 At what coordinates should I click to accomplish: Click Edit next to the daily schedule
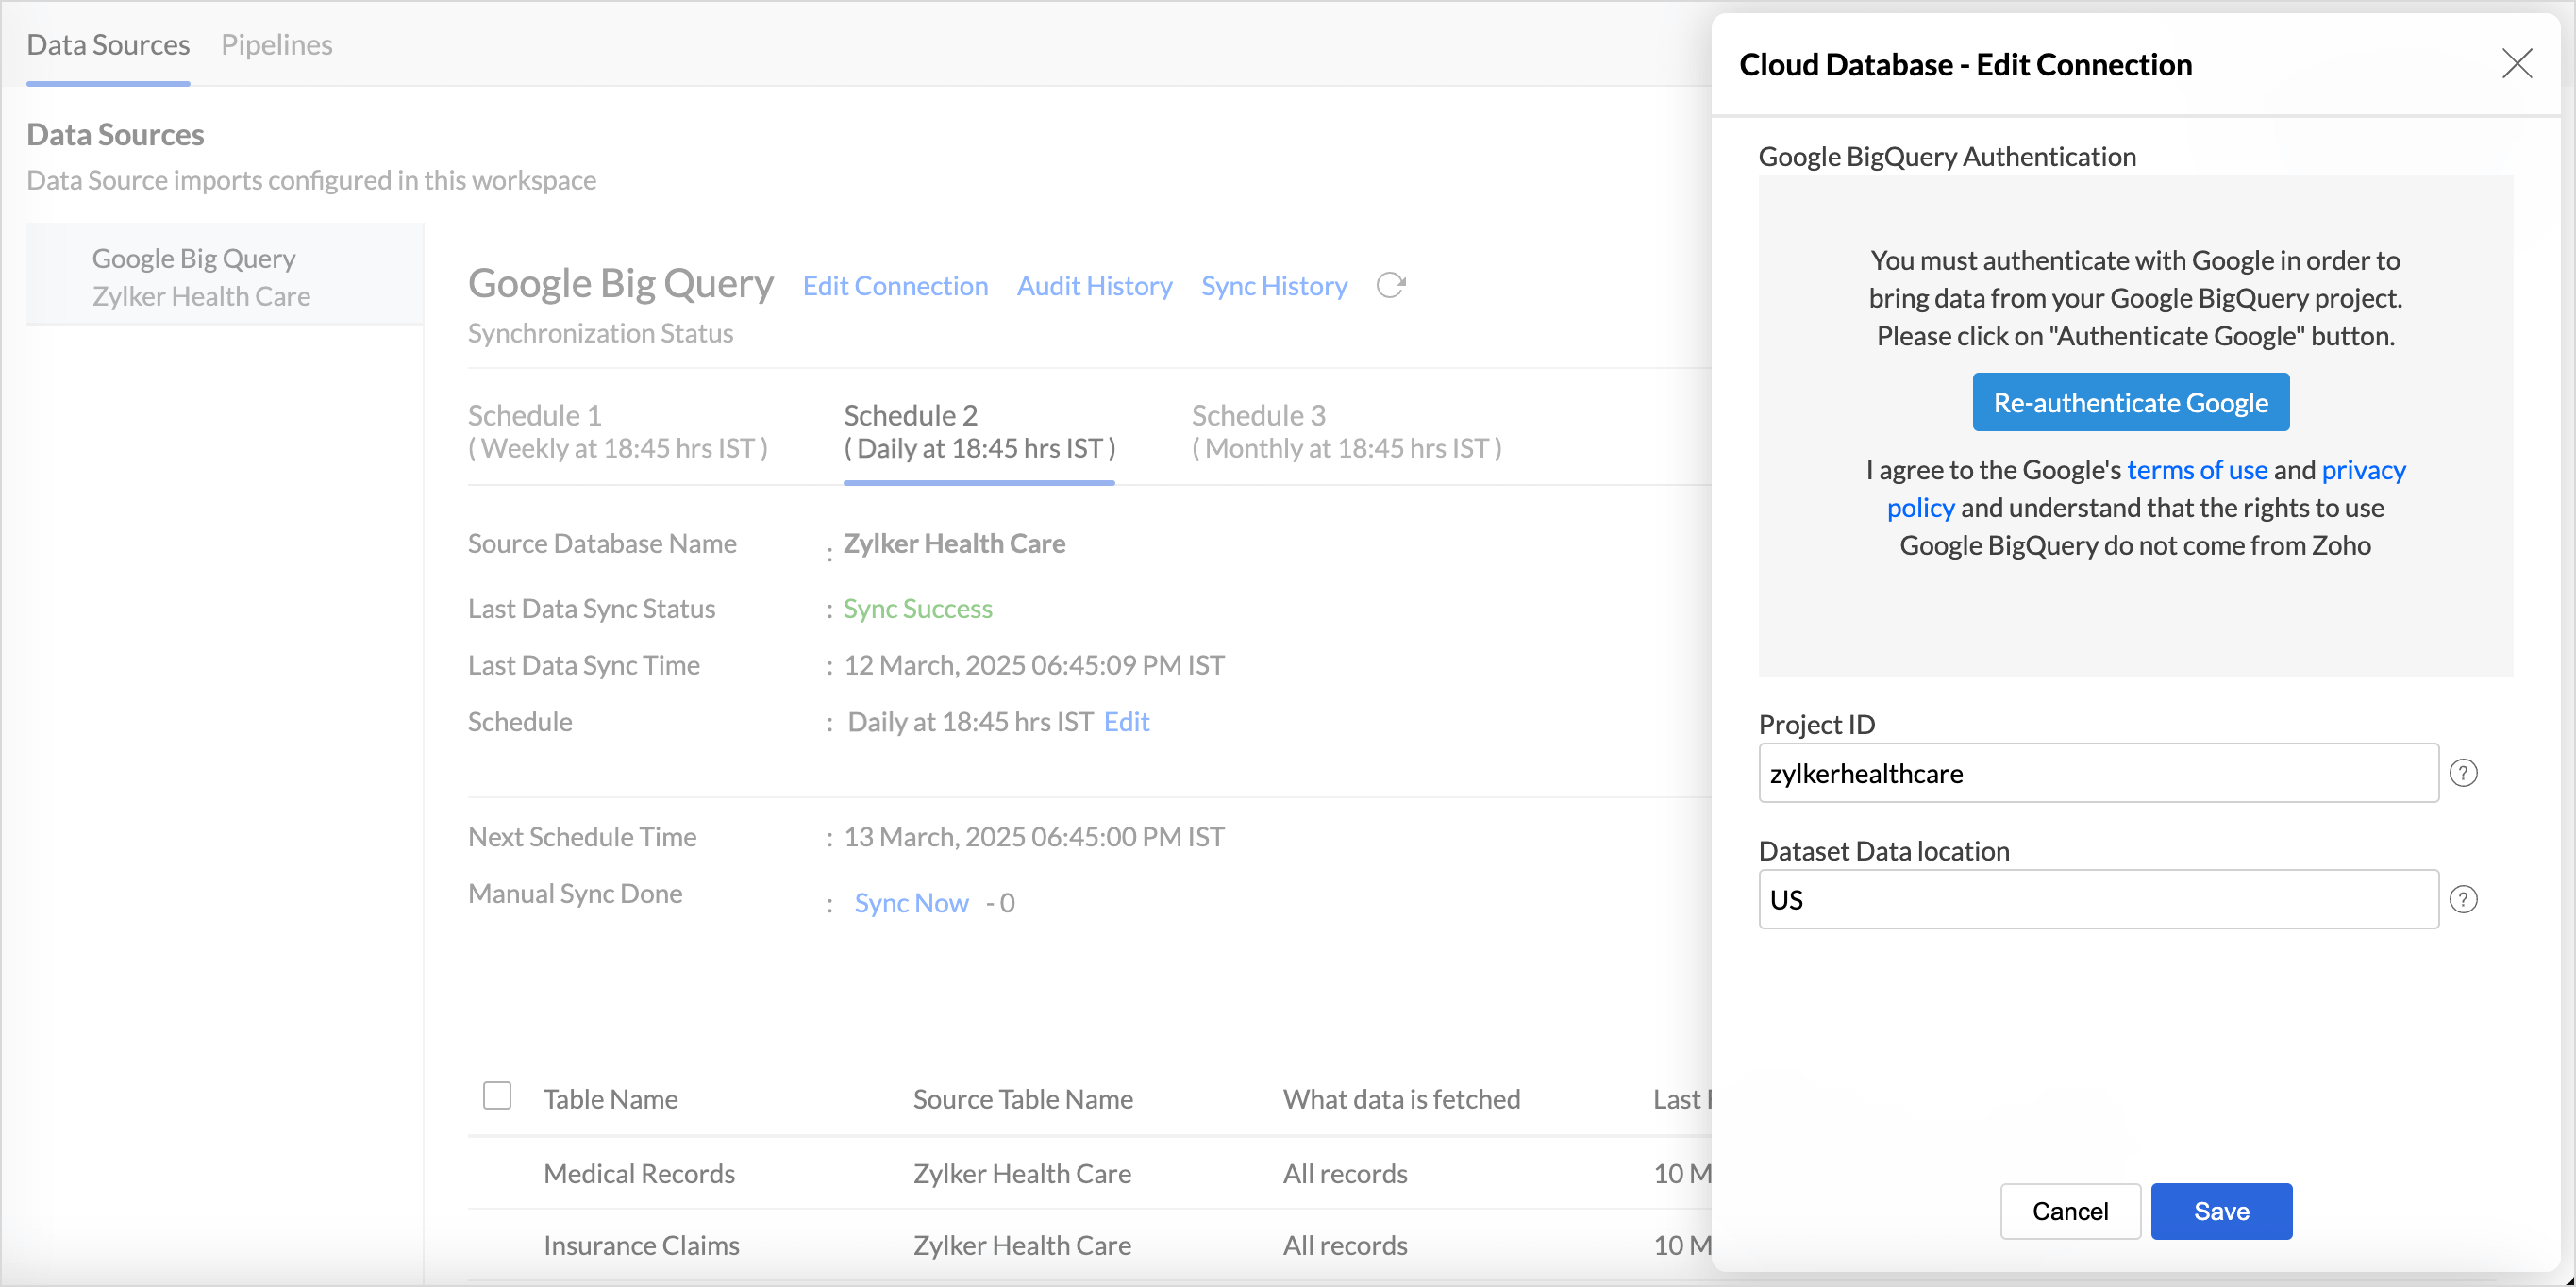[x=1126, y=722]
